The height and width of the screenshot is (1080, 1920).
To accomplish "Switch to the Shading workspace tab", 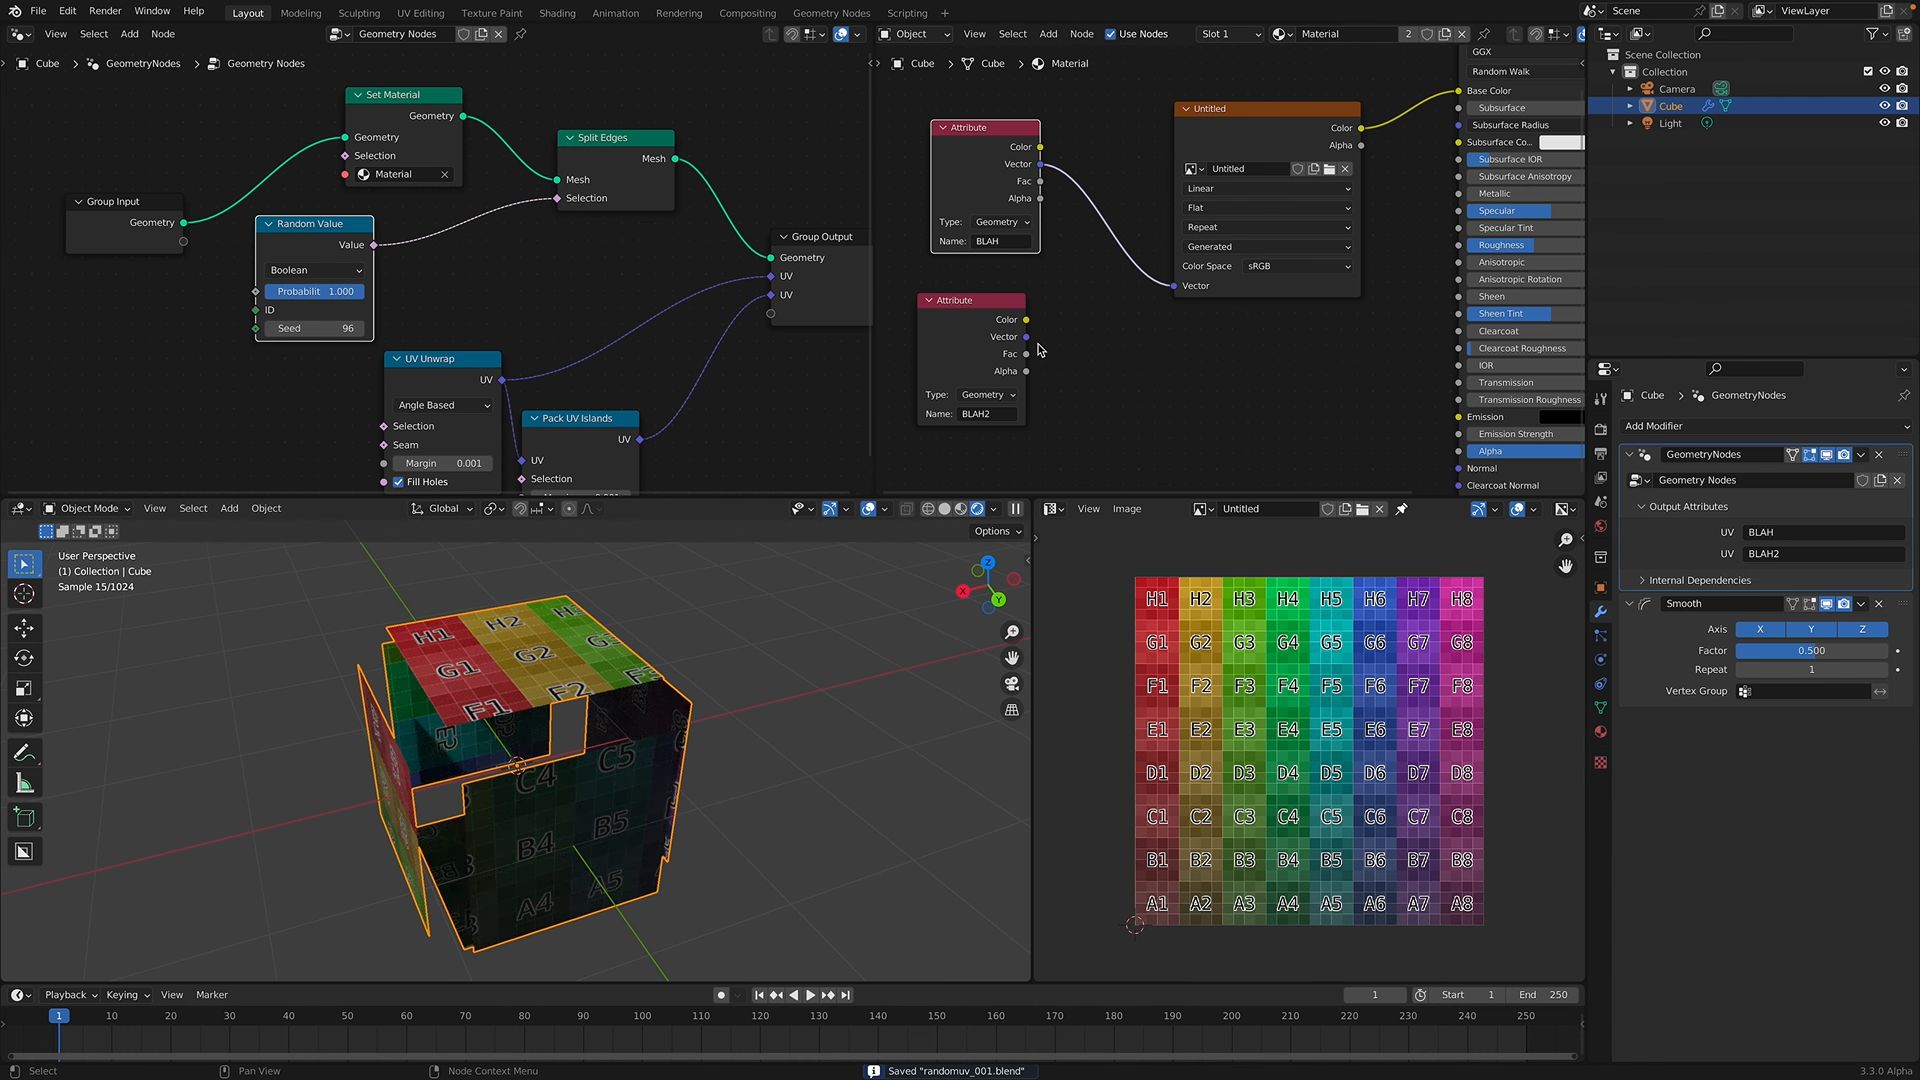I will point(557,13).
